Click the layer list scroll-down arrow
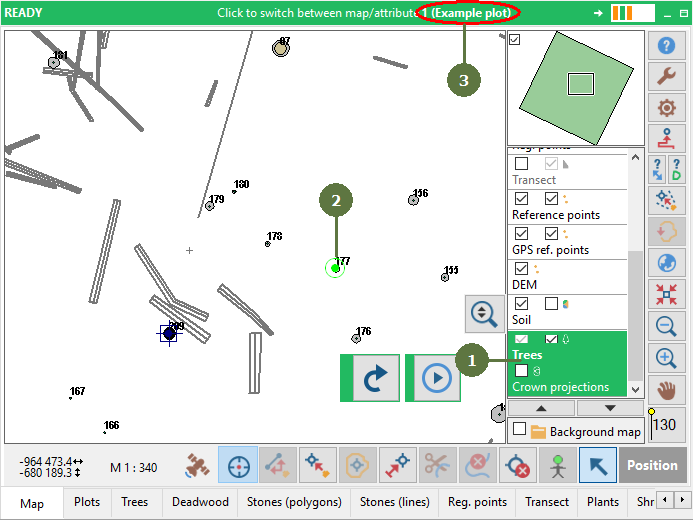 [636, 390]
